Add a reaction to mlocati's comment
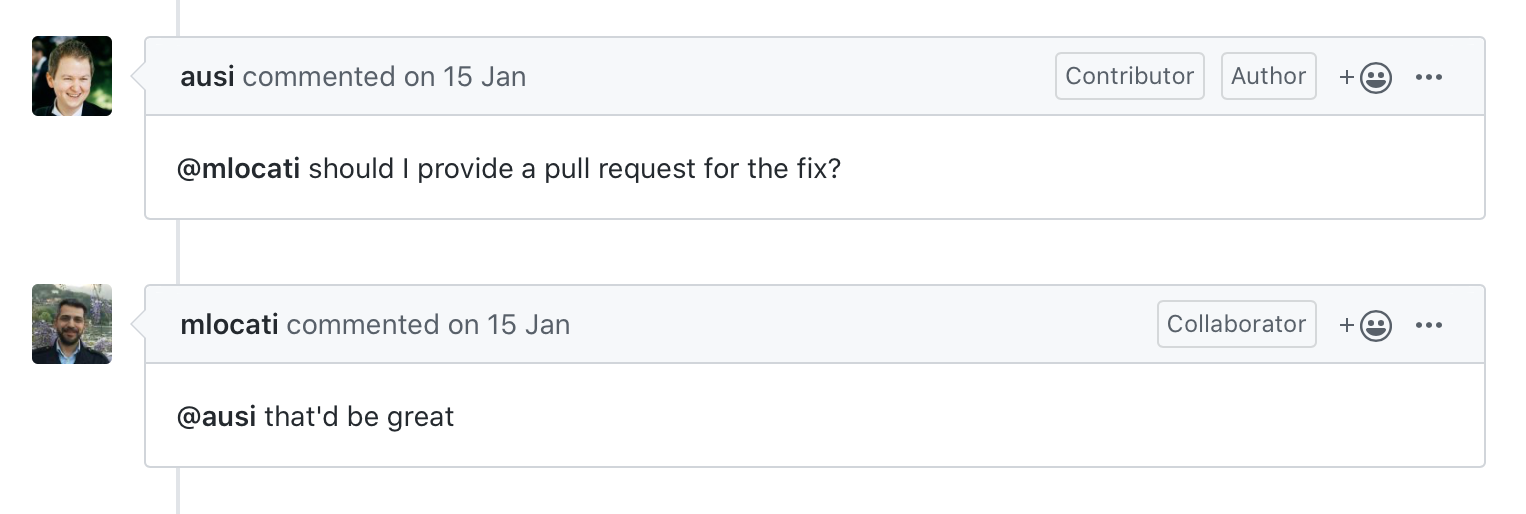The width and height of the screenshot is (1526, 514). (1366, 325)
